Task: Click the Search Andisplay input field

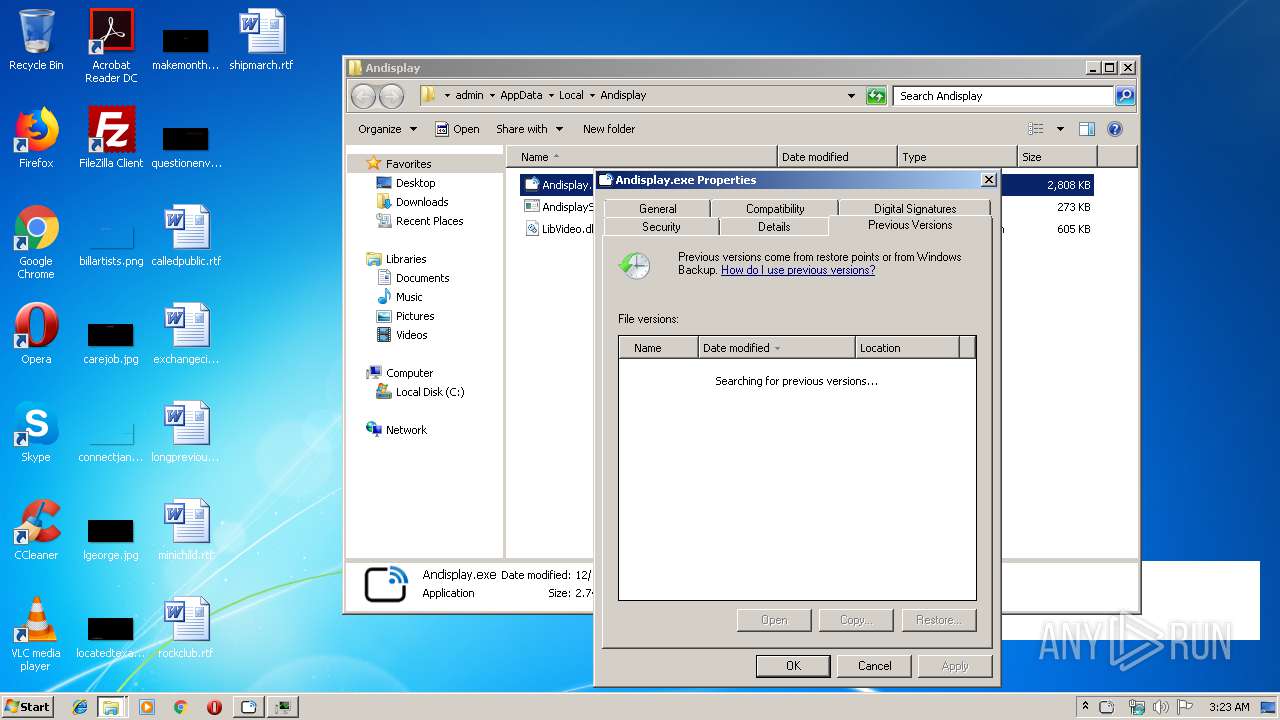Action: [x=1002, y=96]
